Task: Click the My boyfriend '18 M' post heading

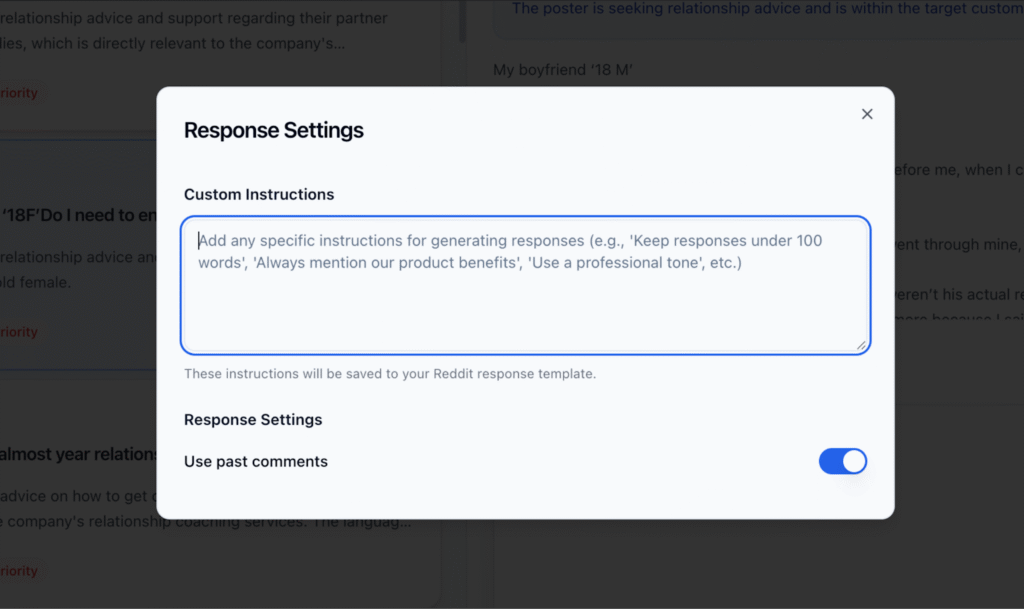Action: click(562, 69)
